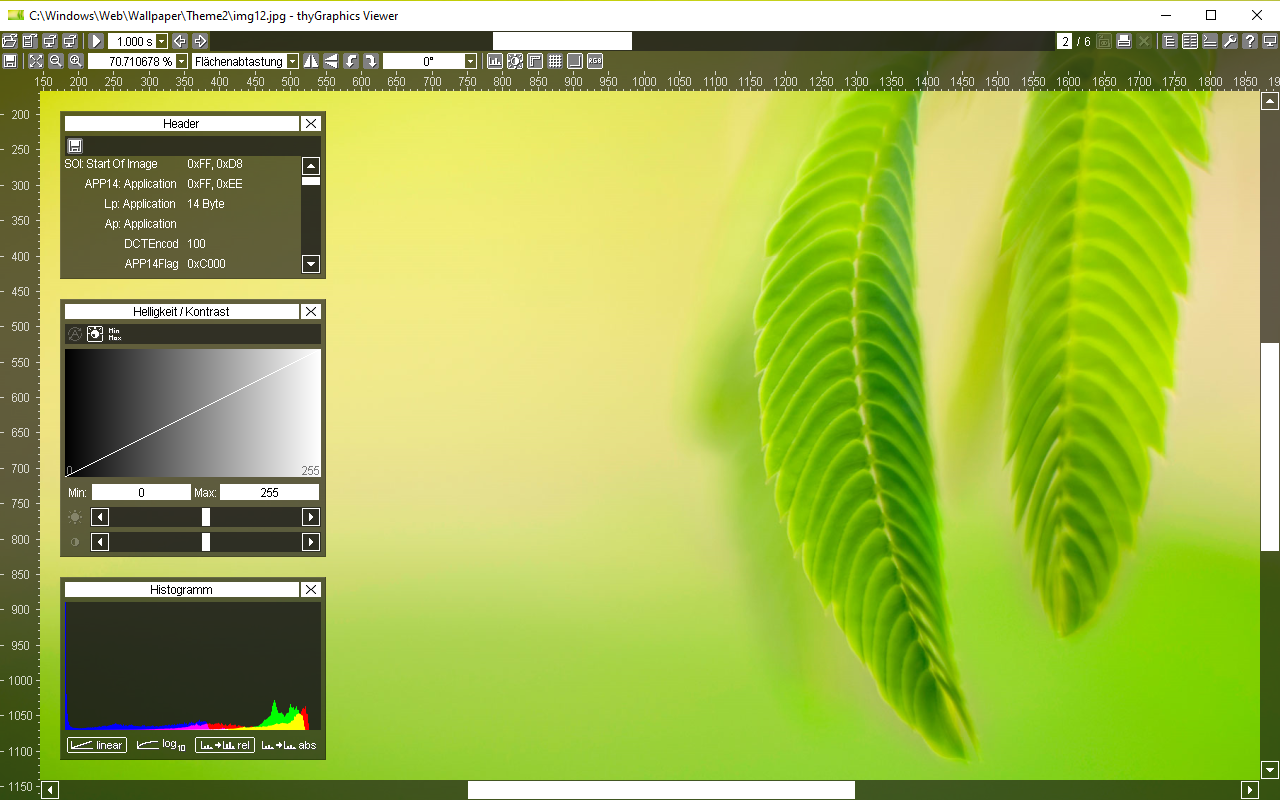
Task: Expand the zoom percentage dropdown
Action: 181,61
